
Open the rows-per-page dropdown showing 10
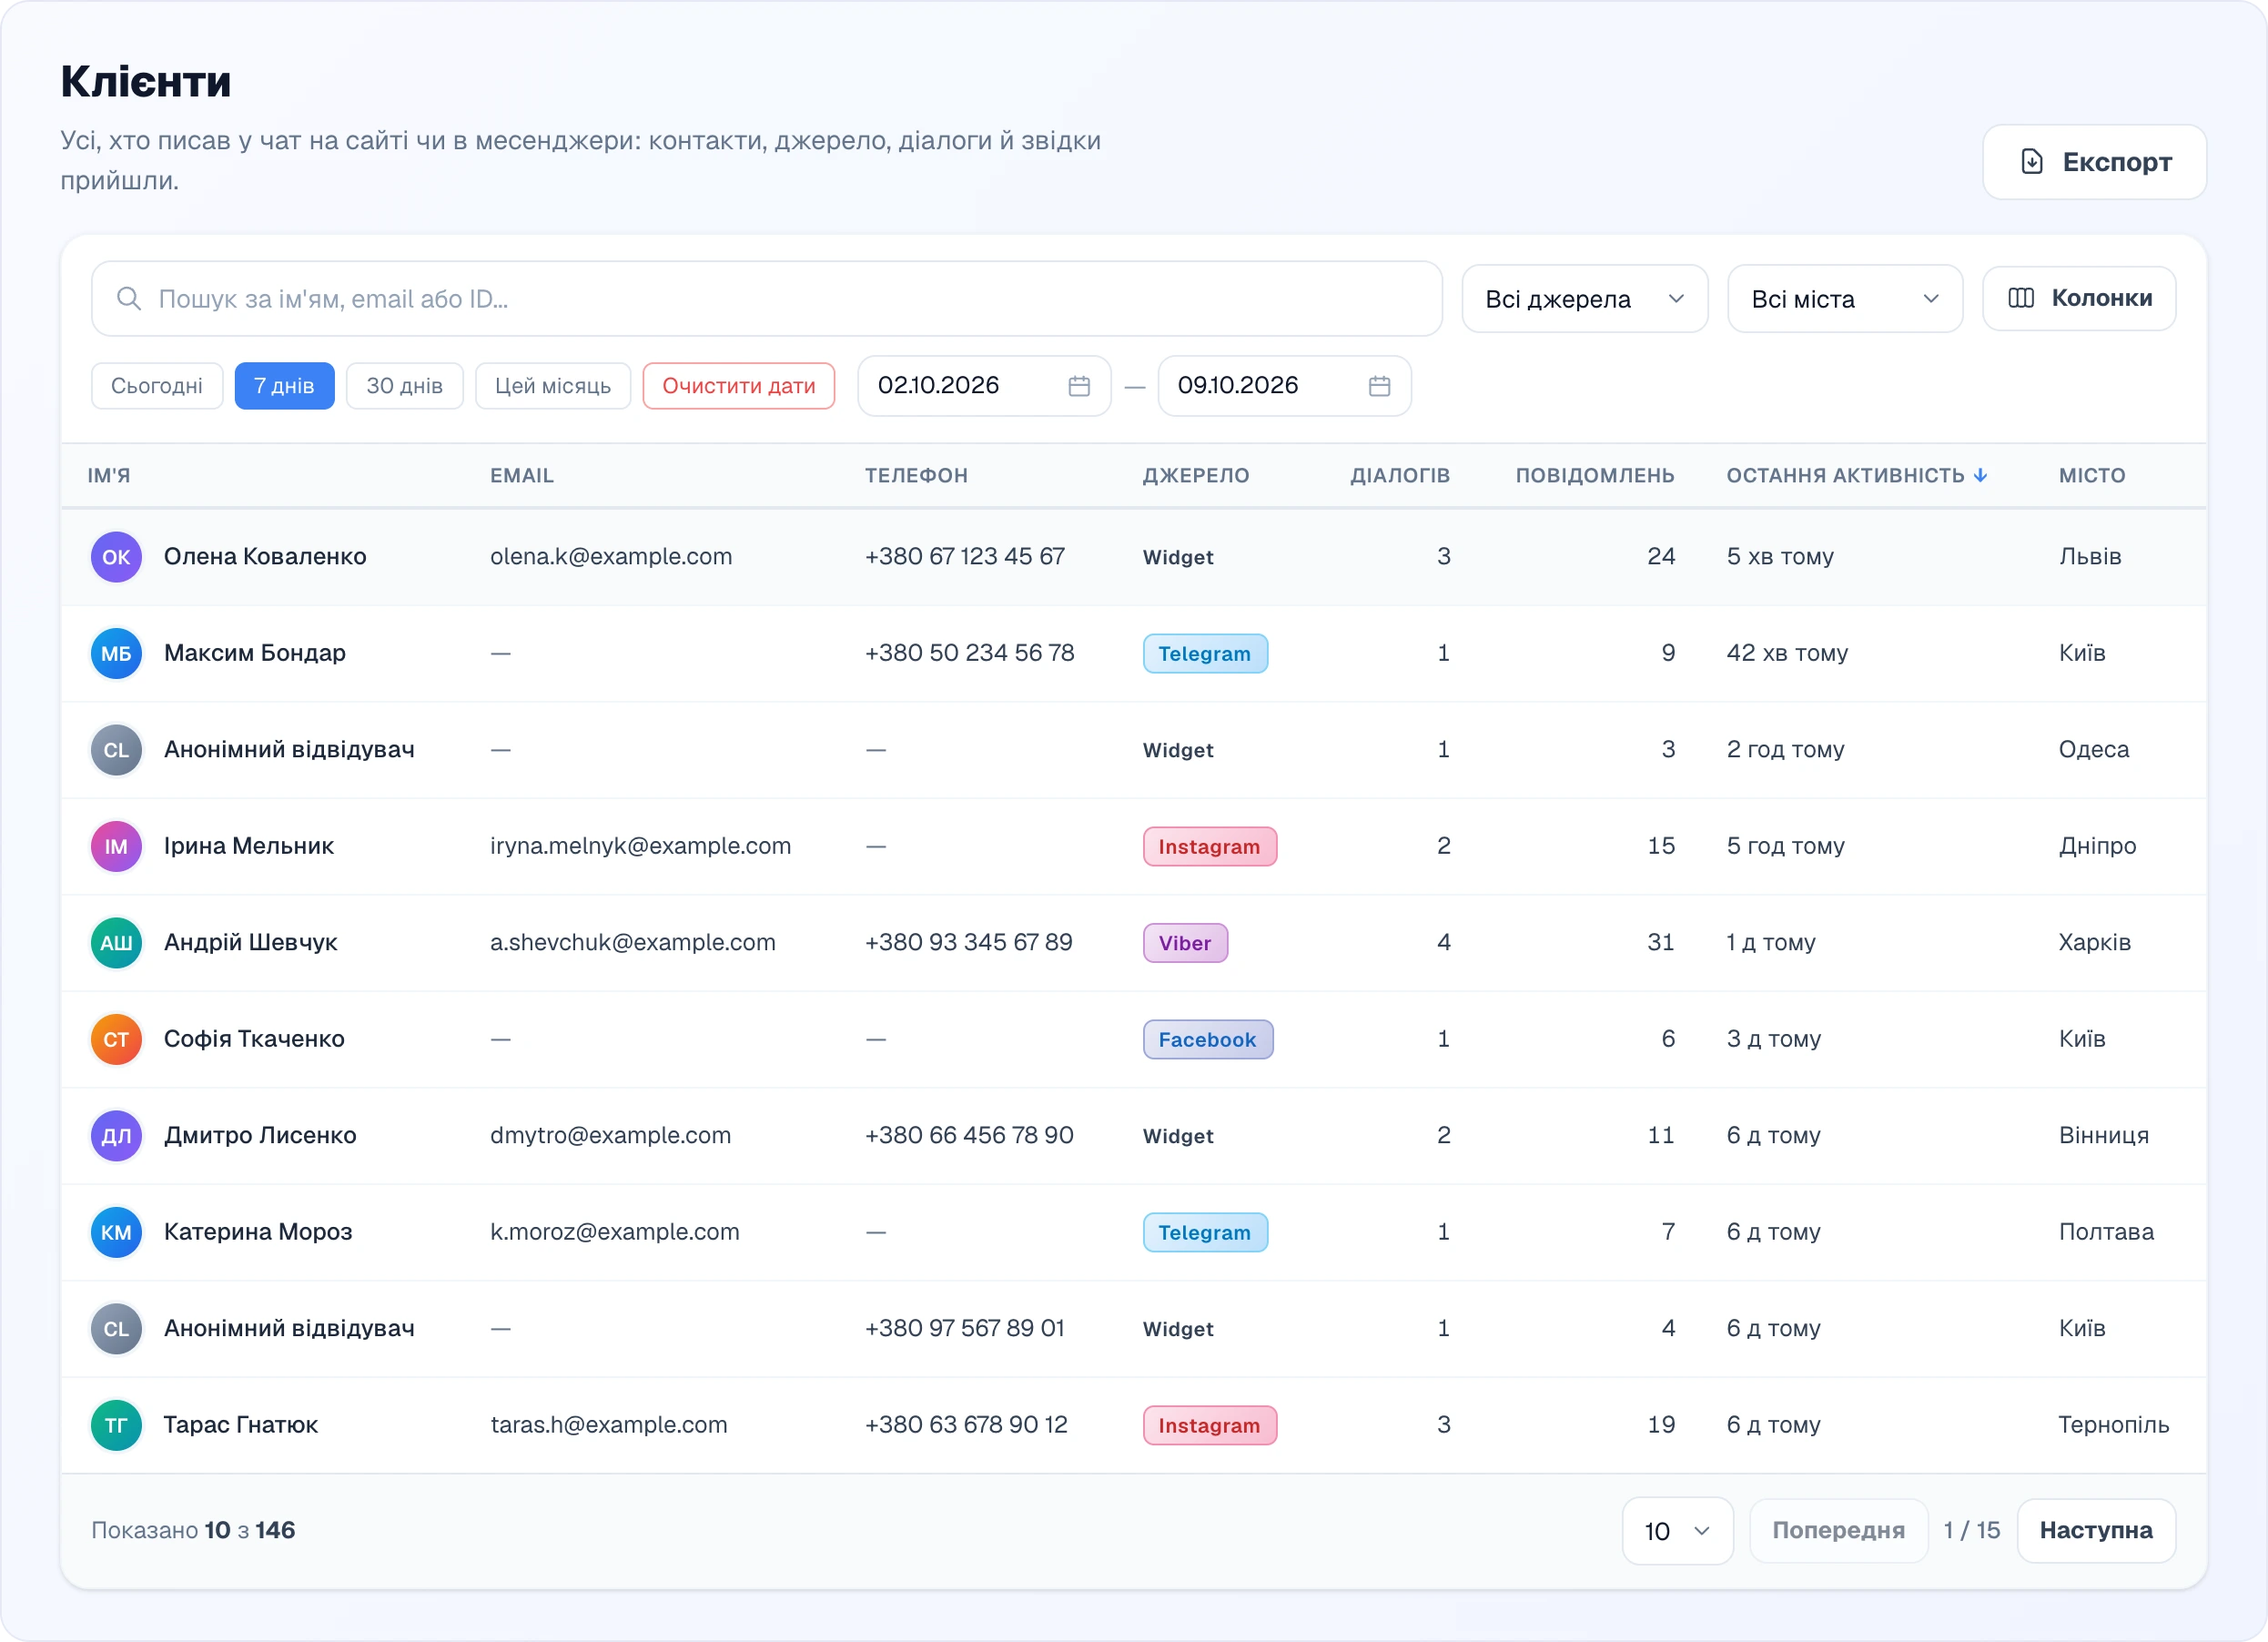(x=1677, y=1531)
